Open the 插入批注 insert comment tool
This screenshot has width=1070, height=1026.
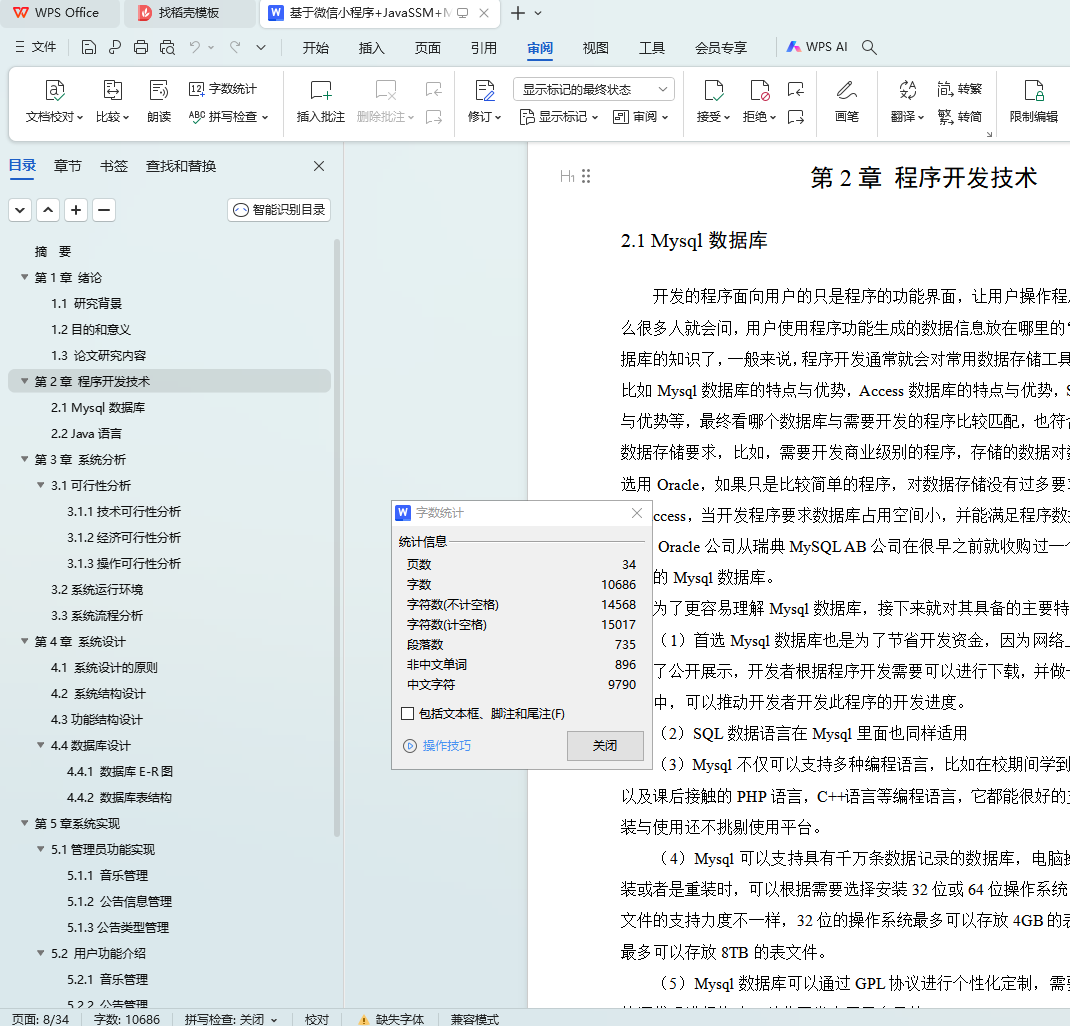[320, 101]
